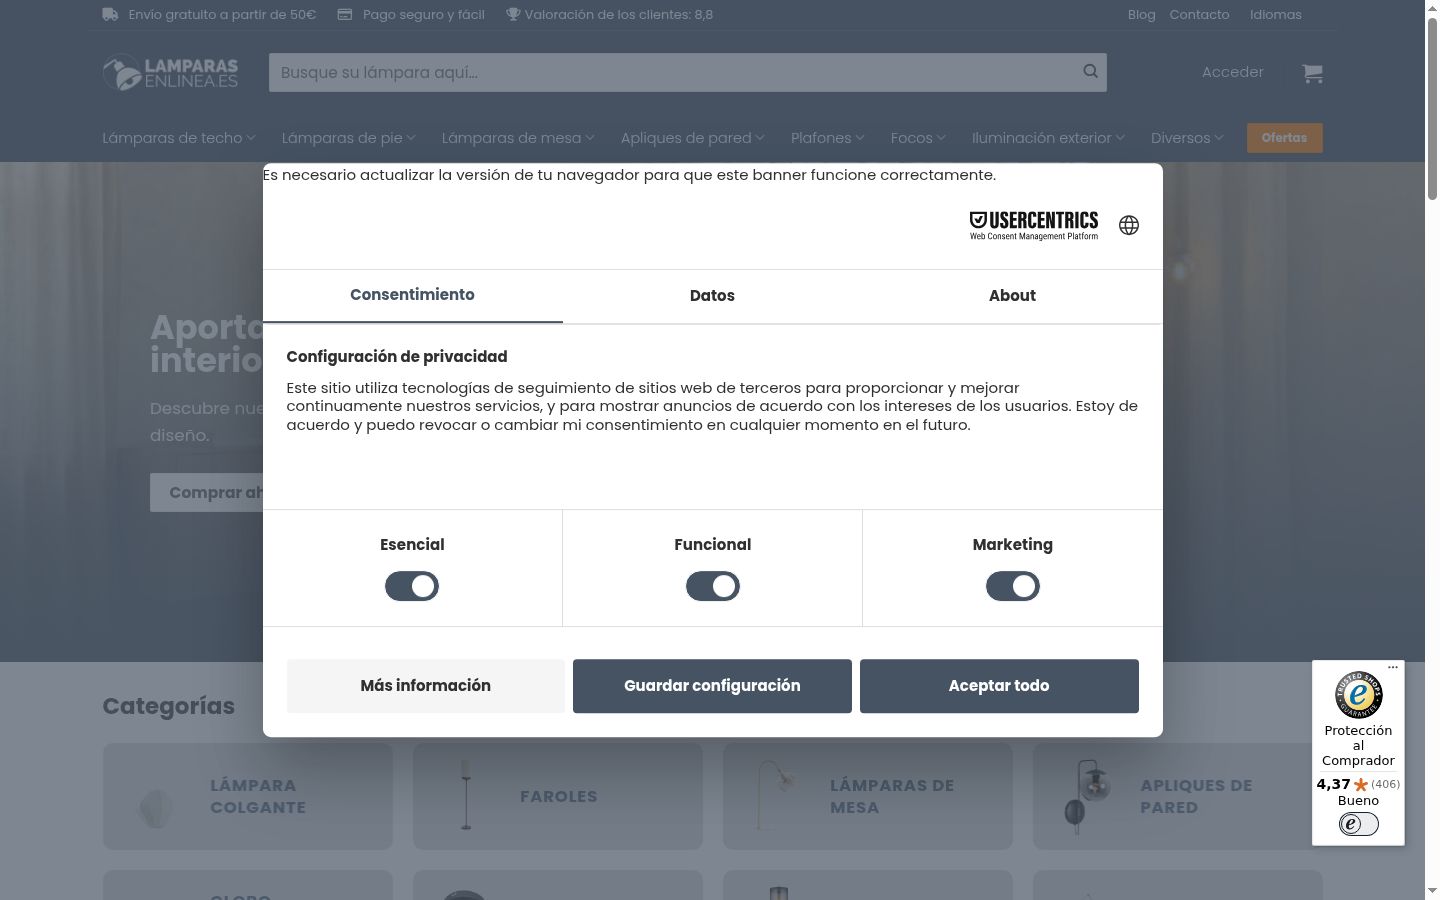This screenshot has width=1440, height=900.
Task: Open the Iluminación exterior dropdown
Action: coord(1048,138)
